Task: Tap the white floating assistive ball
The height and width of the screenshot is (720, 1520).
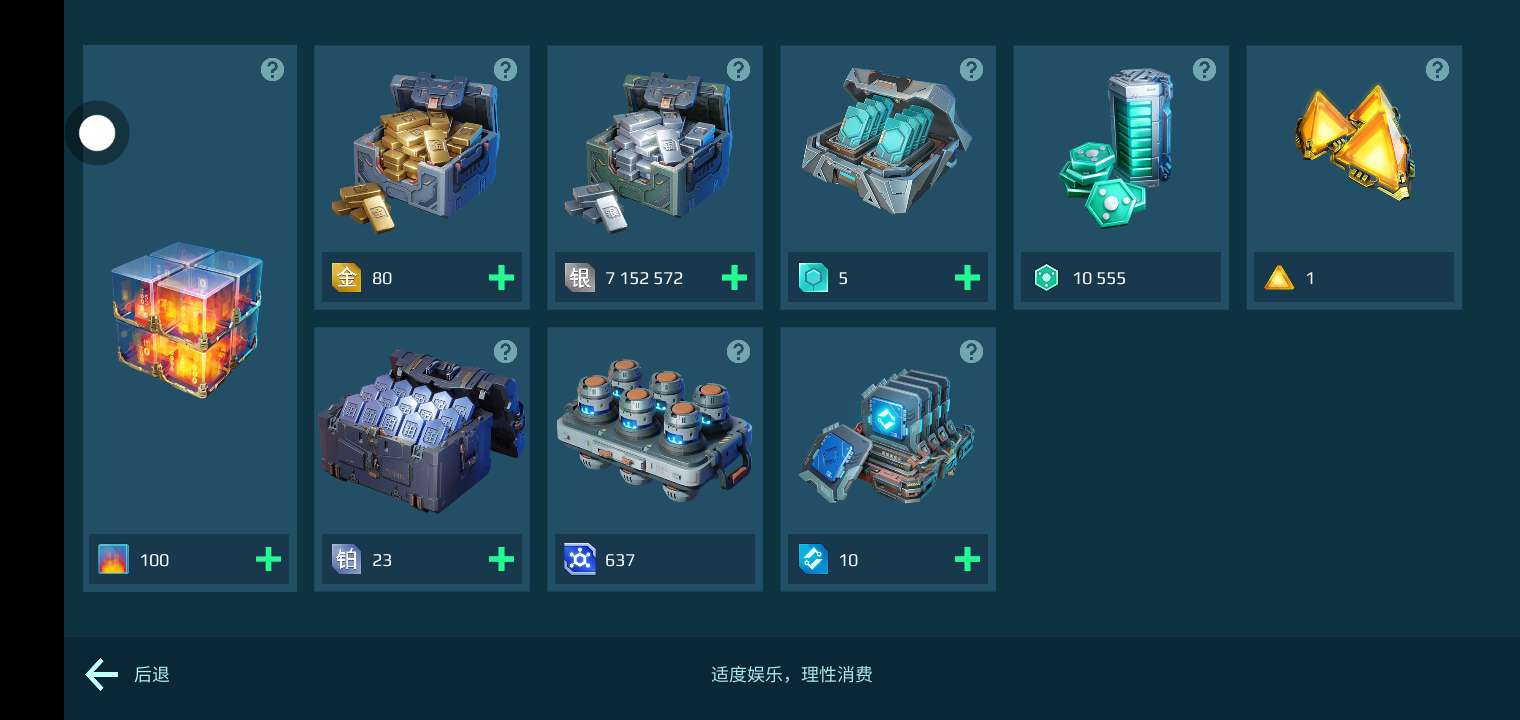Action: pyautogui.click(x=97, y=133)
